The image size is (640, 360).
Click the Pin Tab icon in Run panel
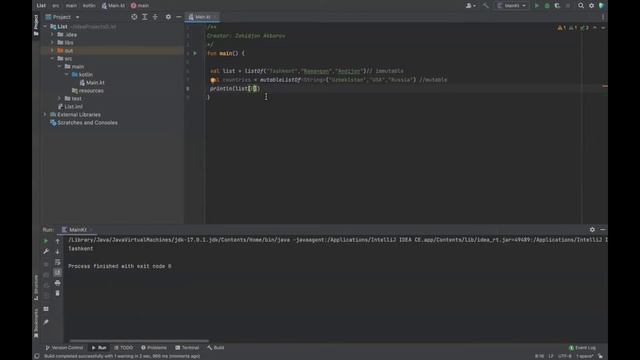[46, 322]
